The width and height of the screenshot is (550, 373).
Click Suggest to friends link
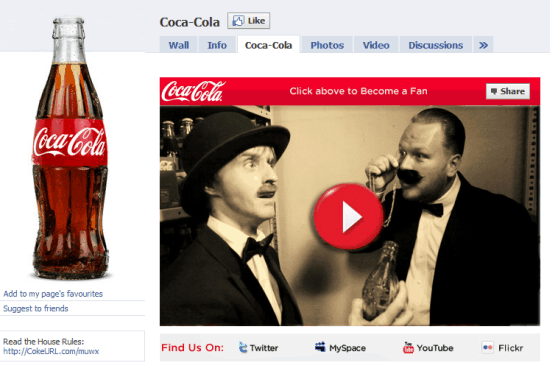pos(36,308)
